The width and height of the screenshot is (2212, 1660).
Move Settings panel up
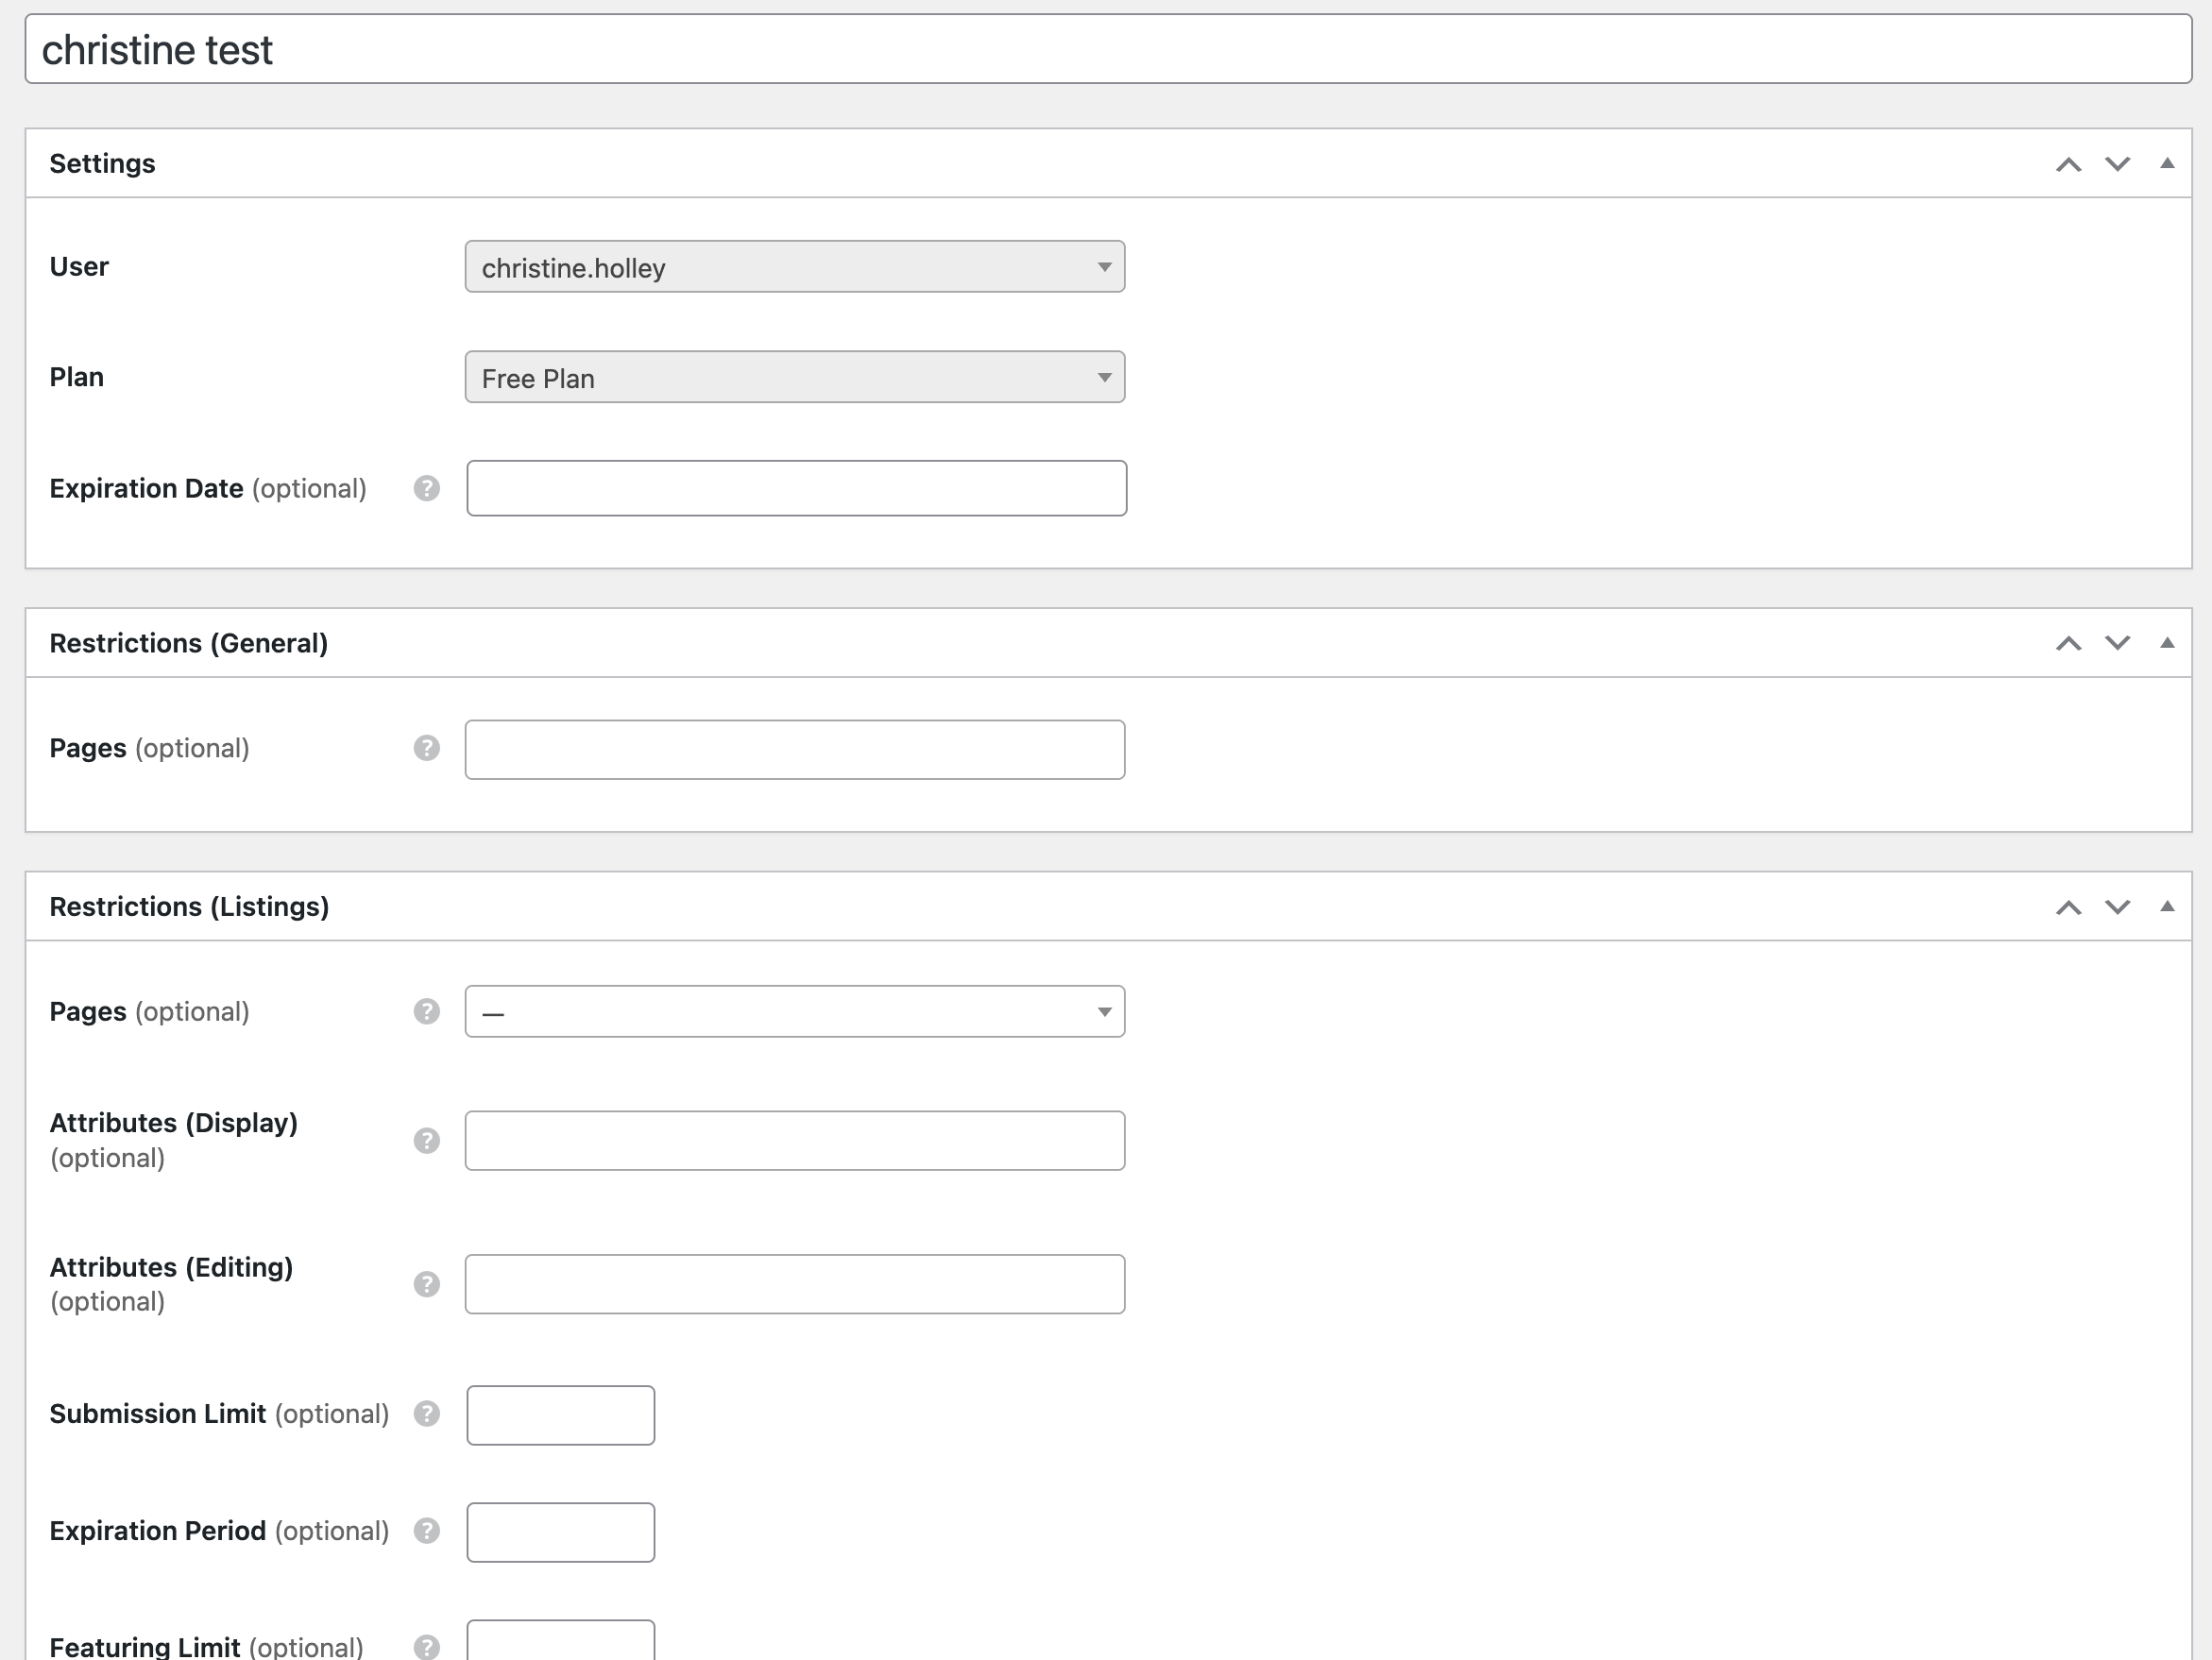2068,164
